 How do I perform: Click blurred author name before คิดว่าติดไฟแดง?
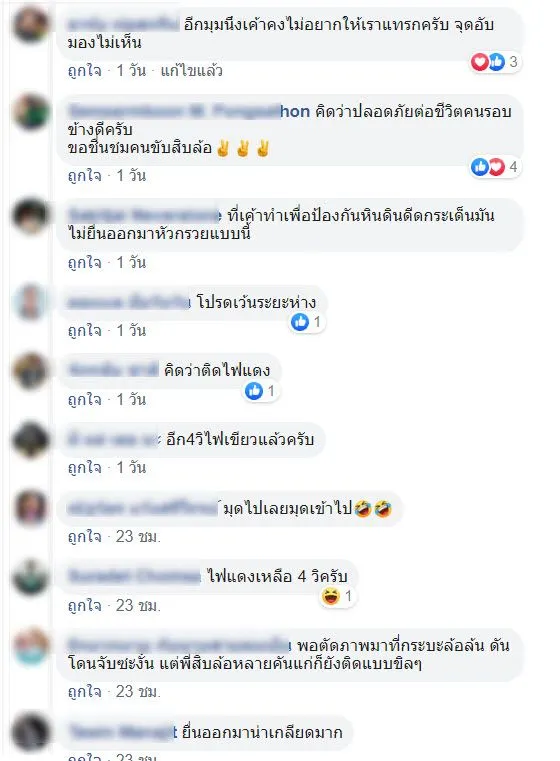(114, 370)
